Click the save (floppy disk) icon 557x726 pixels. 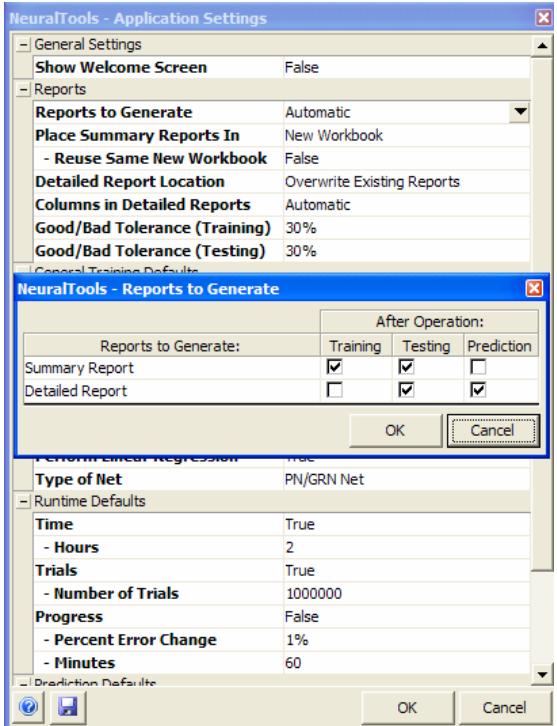tap(68, 707)
